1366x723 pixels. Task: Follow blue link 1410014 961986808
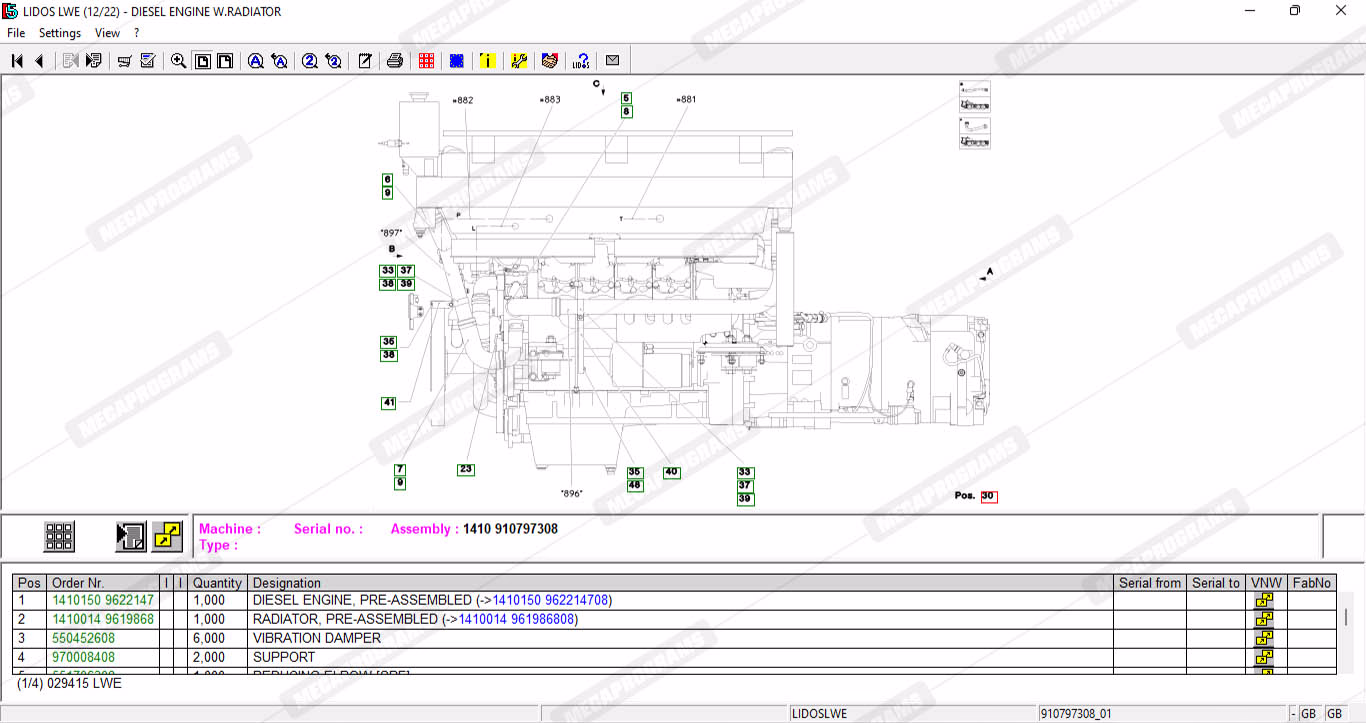tap(516, 619)
